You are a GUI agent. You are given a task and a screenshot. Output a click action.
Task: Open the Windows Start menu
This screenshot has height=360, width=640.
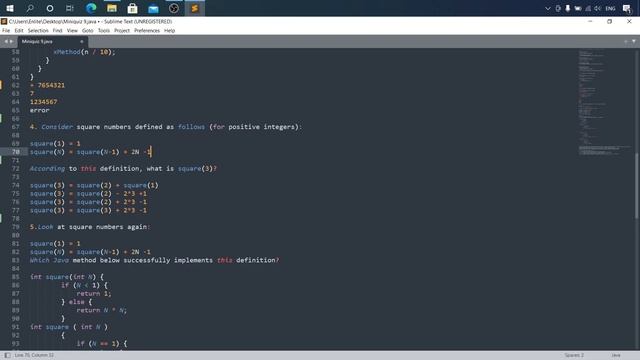coord(10,8)
